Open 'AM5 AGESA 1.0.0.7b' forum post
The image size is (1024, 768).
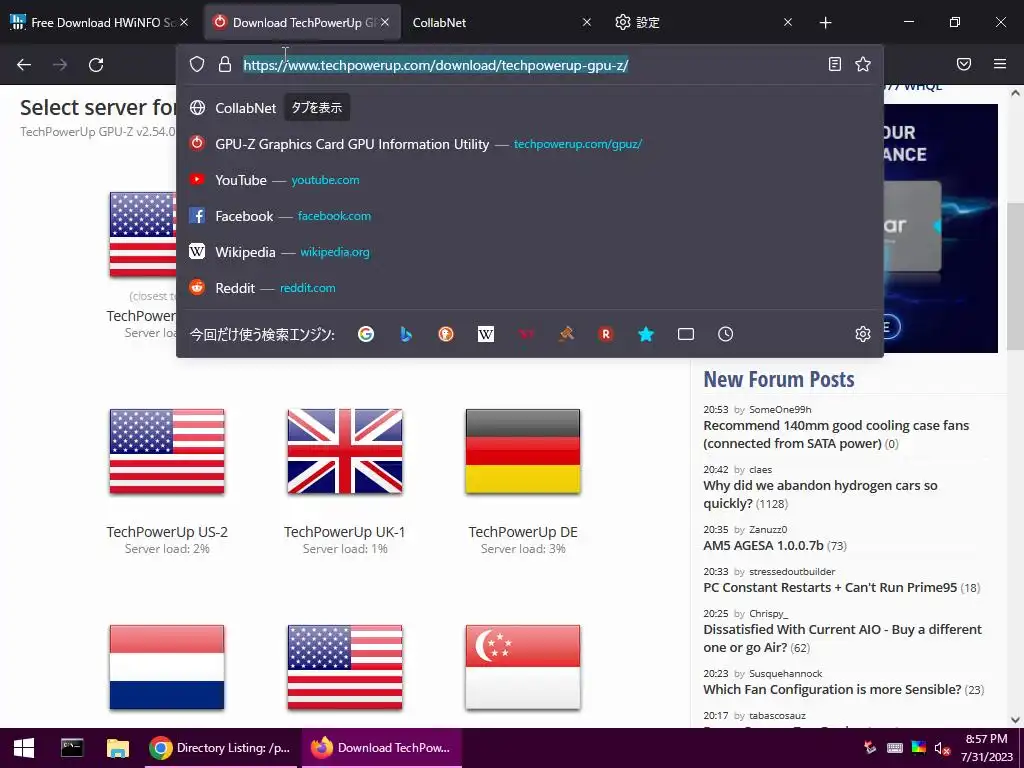point(763,545)
